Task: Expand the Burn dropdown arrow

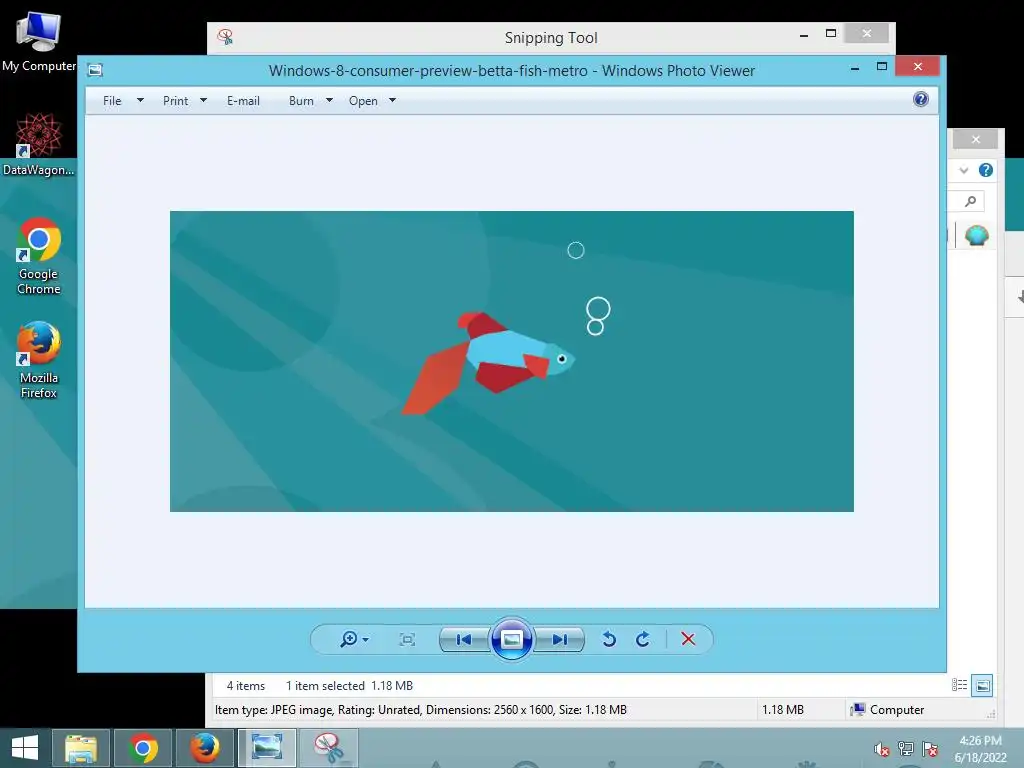Action: tap(329, 101)
